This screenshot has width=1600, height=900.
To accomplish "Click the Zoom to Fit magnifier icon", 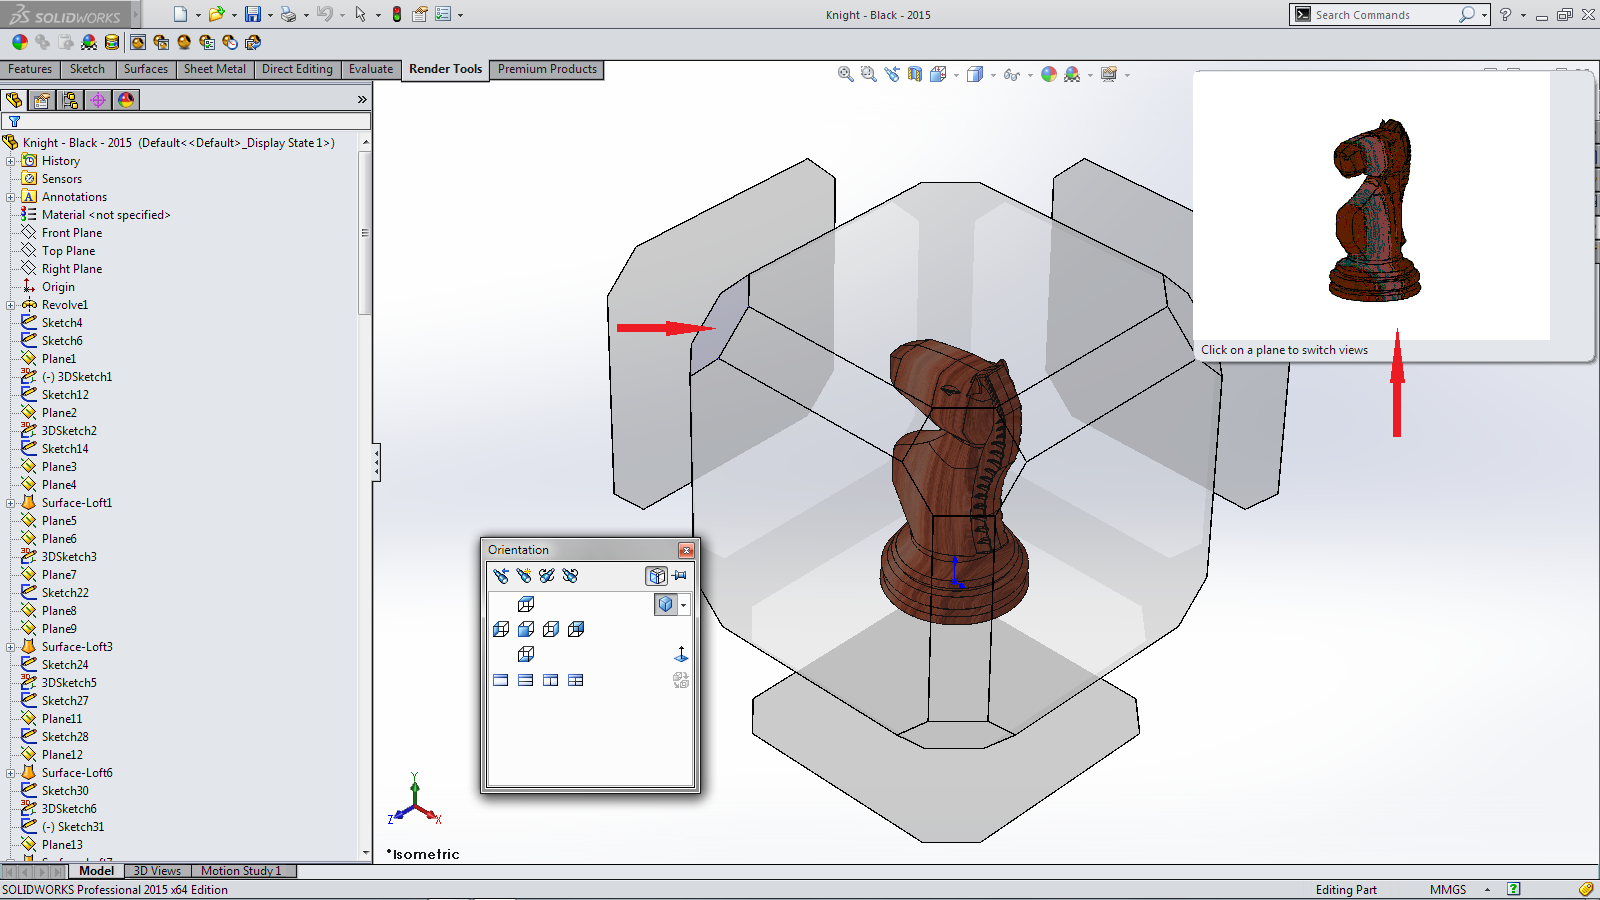I will pyautogui.click(x=845, y=74).
